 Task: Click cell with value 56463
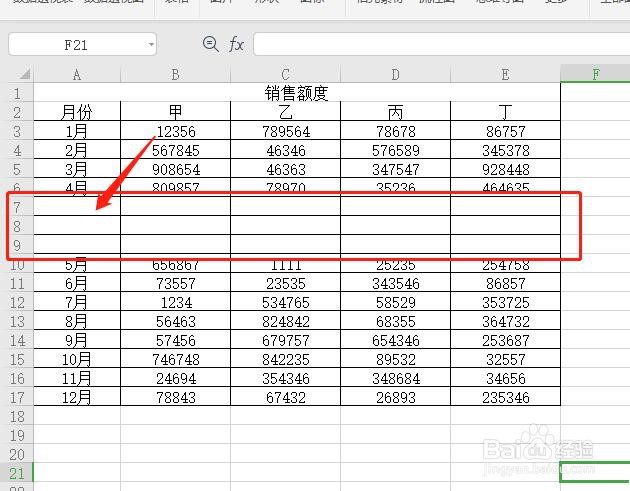175,321
